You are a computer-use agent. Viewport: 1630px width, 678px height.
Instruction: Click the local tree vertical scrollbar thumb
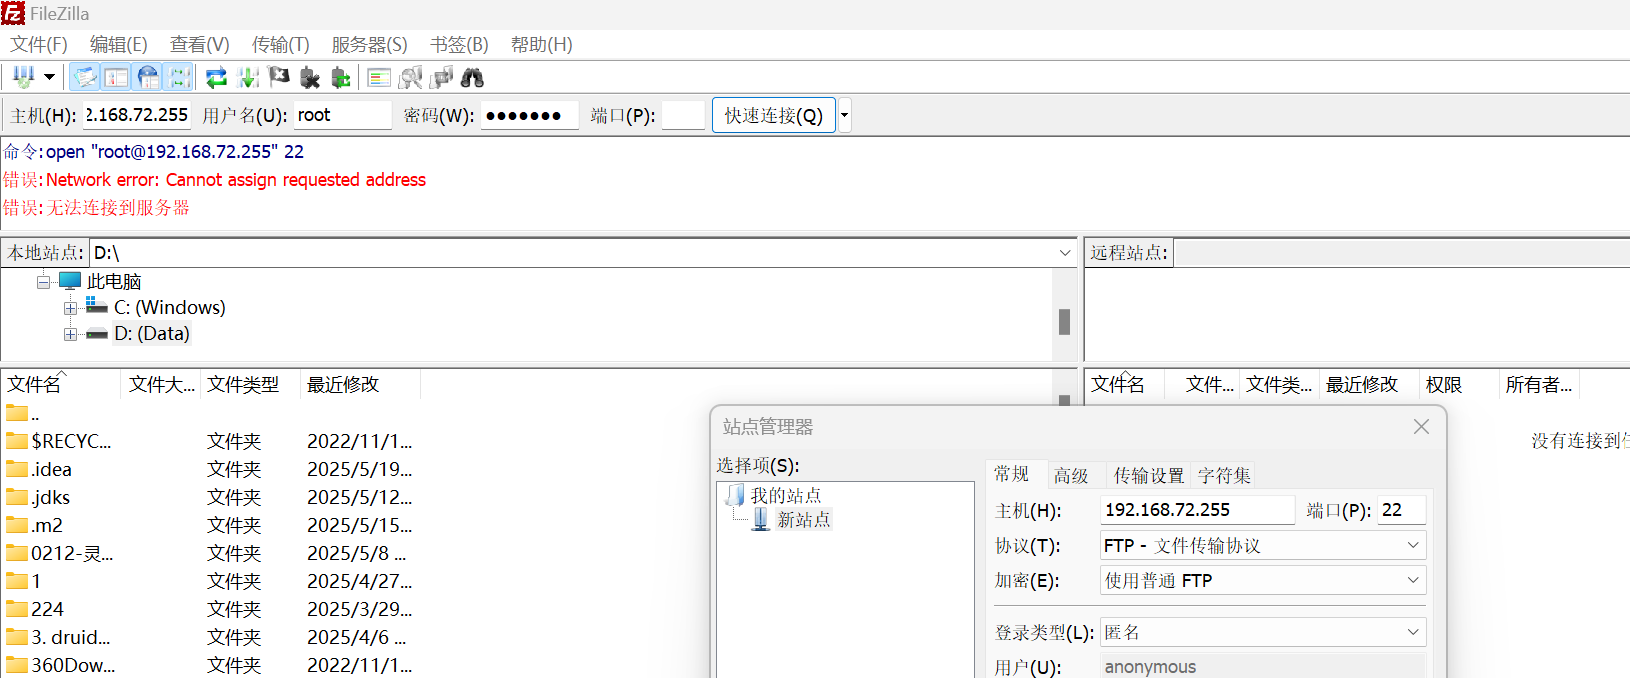[x=1064, y=321]
